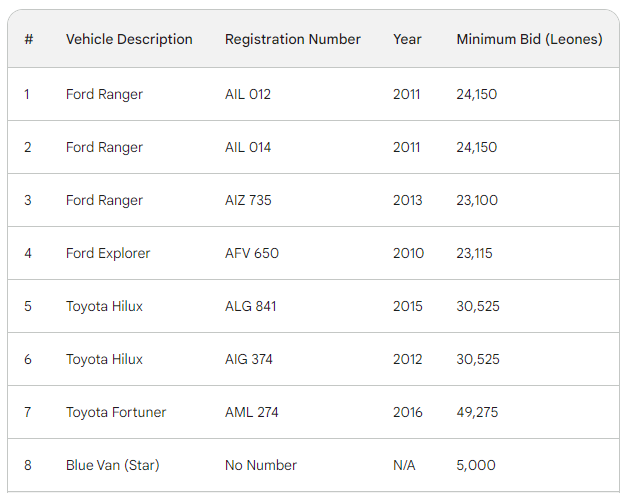Click the Minimum Bid (Leones) header
Viewport: 625px width, 493px height.
pos(529,39)
